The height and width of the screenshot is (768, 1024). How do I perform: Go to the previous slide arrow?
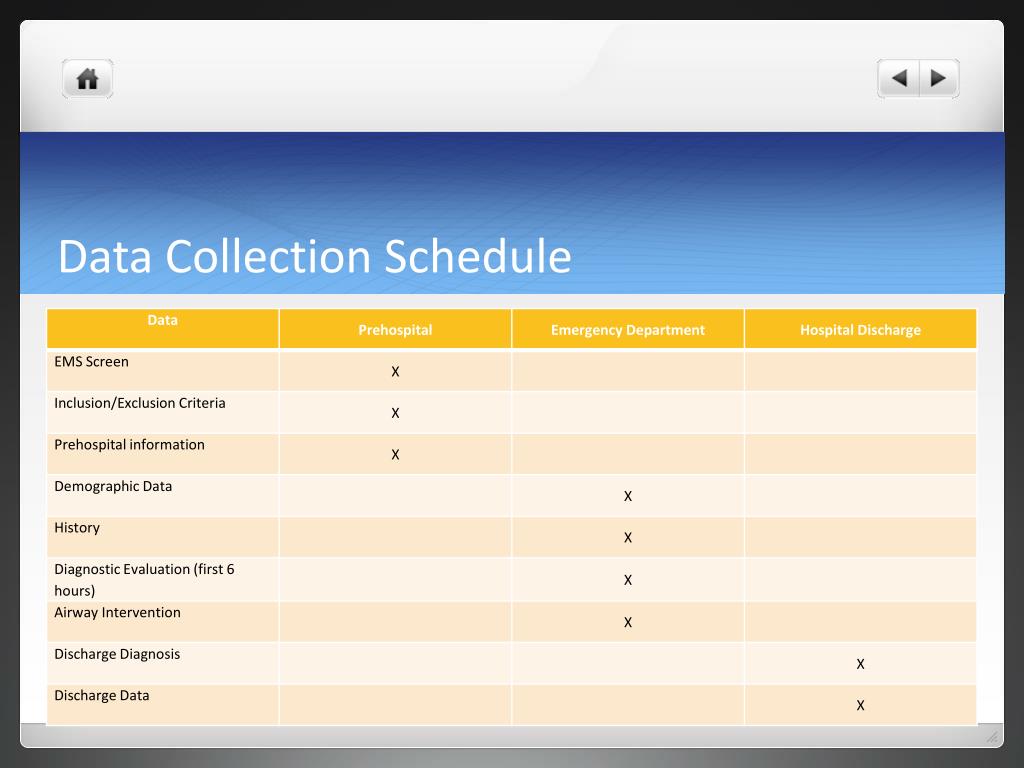click(899, 78)
